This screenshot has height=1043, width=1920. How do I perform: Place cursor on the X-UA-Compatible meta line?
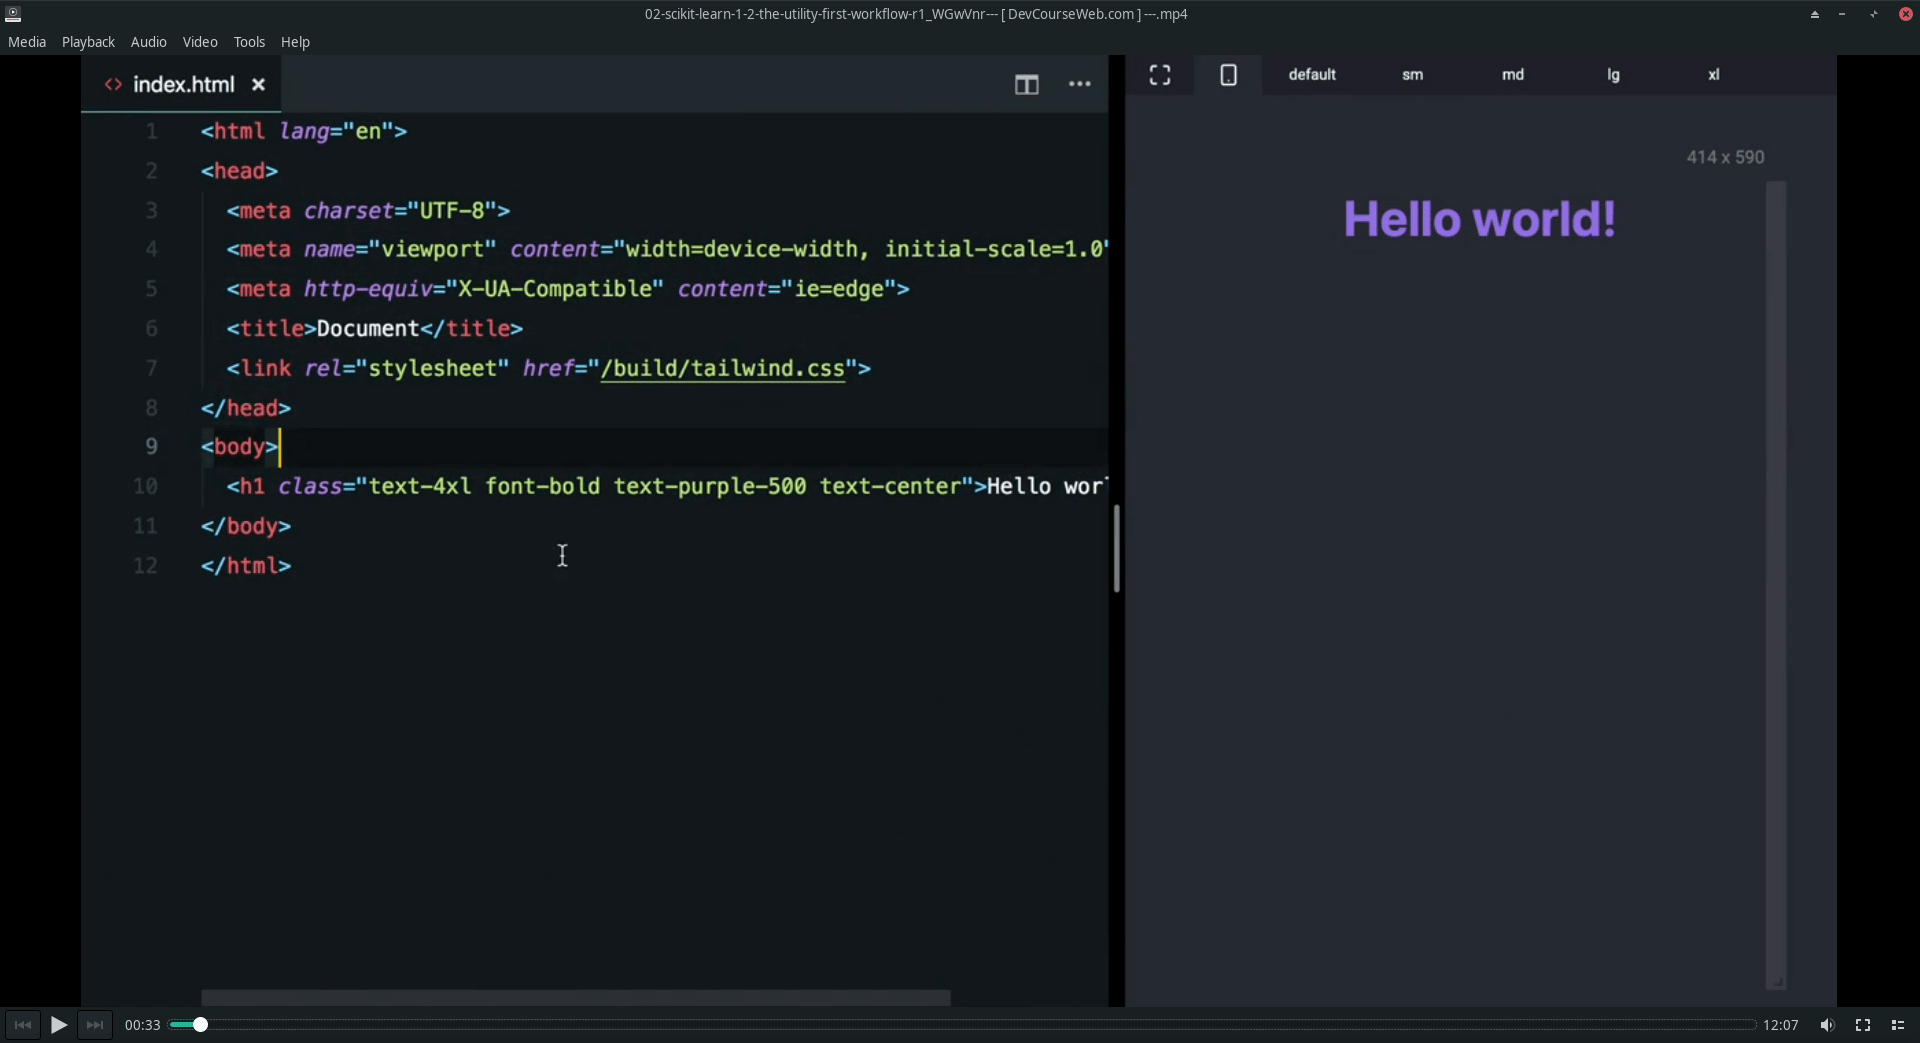point(568,289)
